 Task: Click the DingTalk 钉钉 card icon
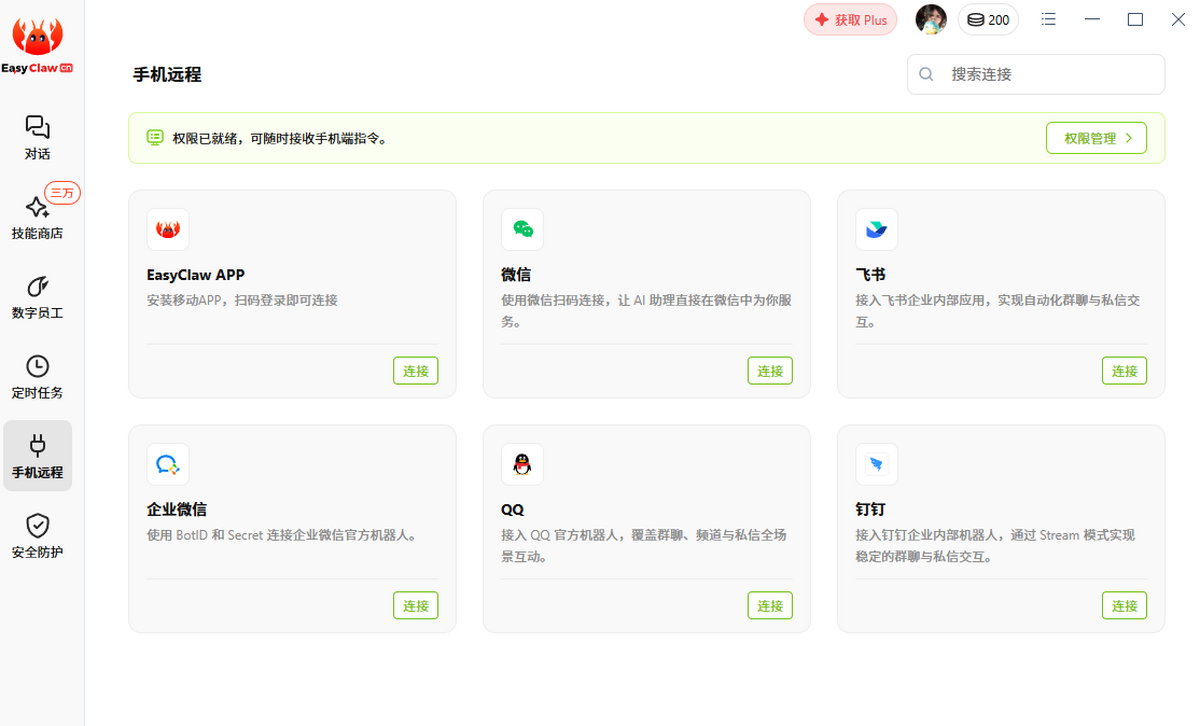pyautogui.click(x=876, y=464)
